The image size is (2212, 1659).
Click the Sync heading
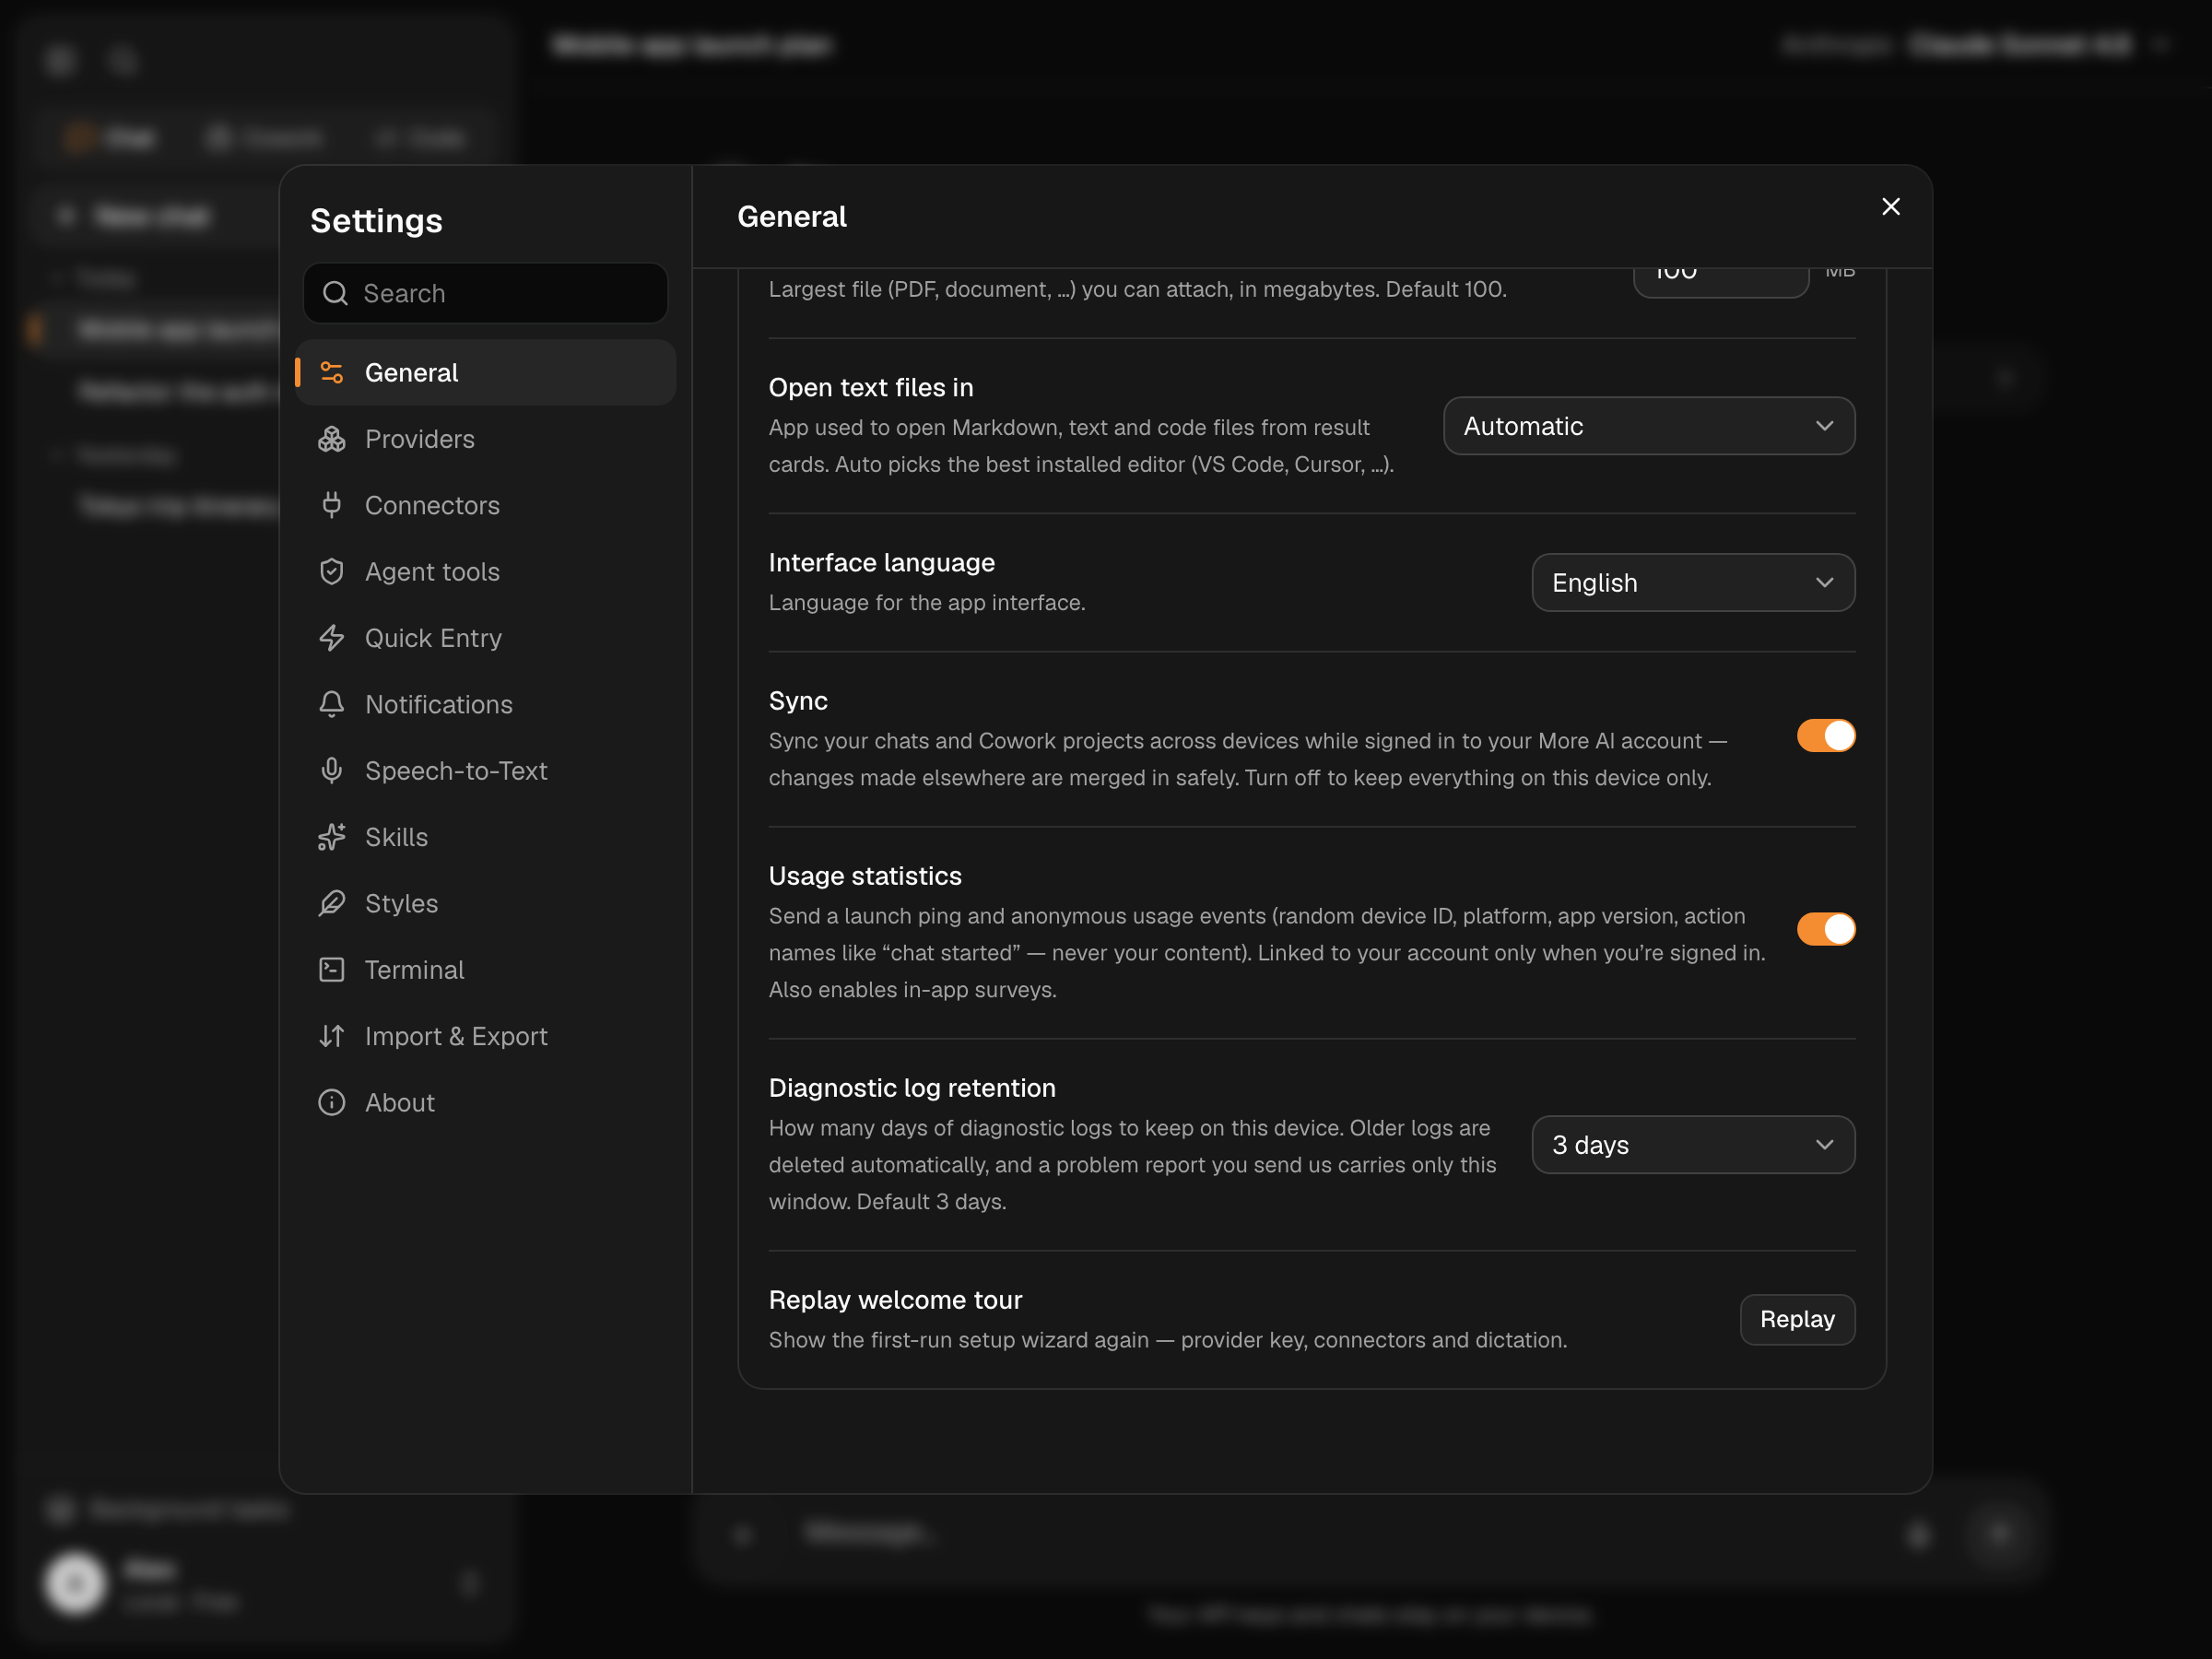pos(797,701)
